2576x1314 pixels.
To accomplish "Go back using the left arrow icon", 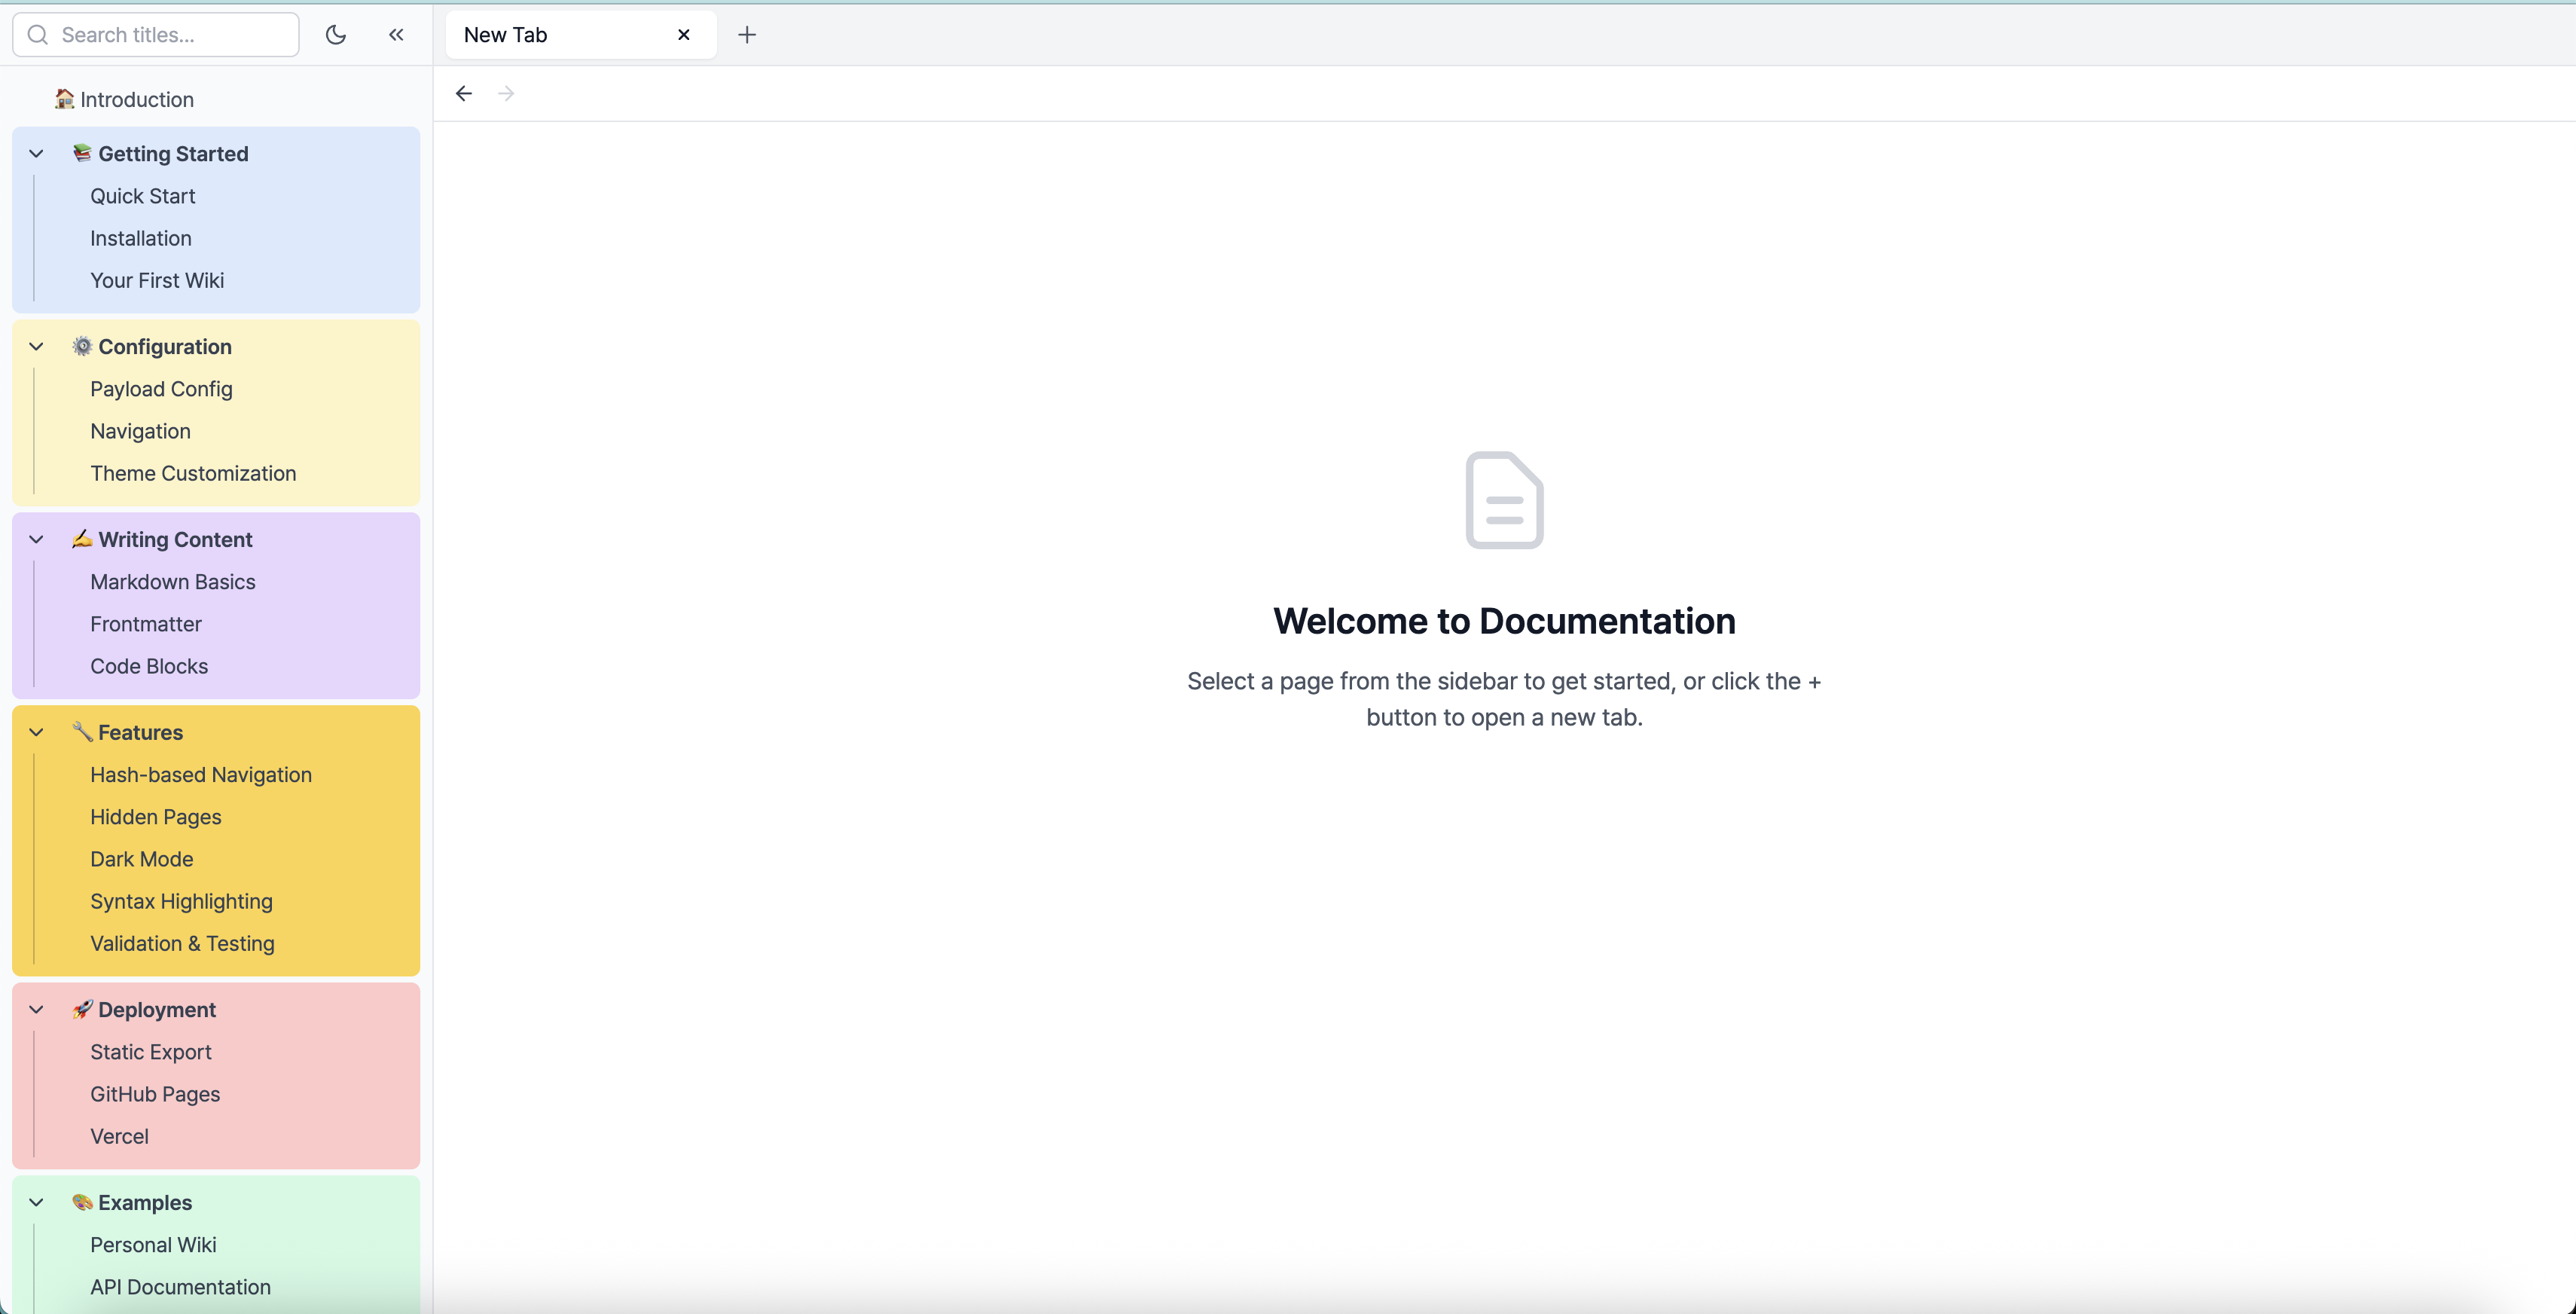I will (464, 94).
